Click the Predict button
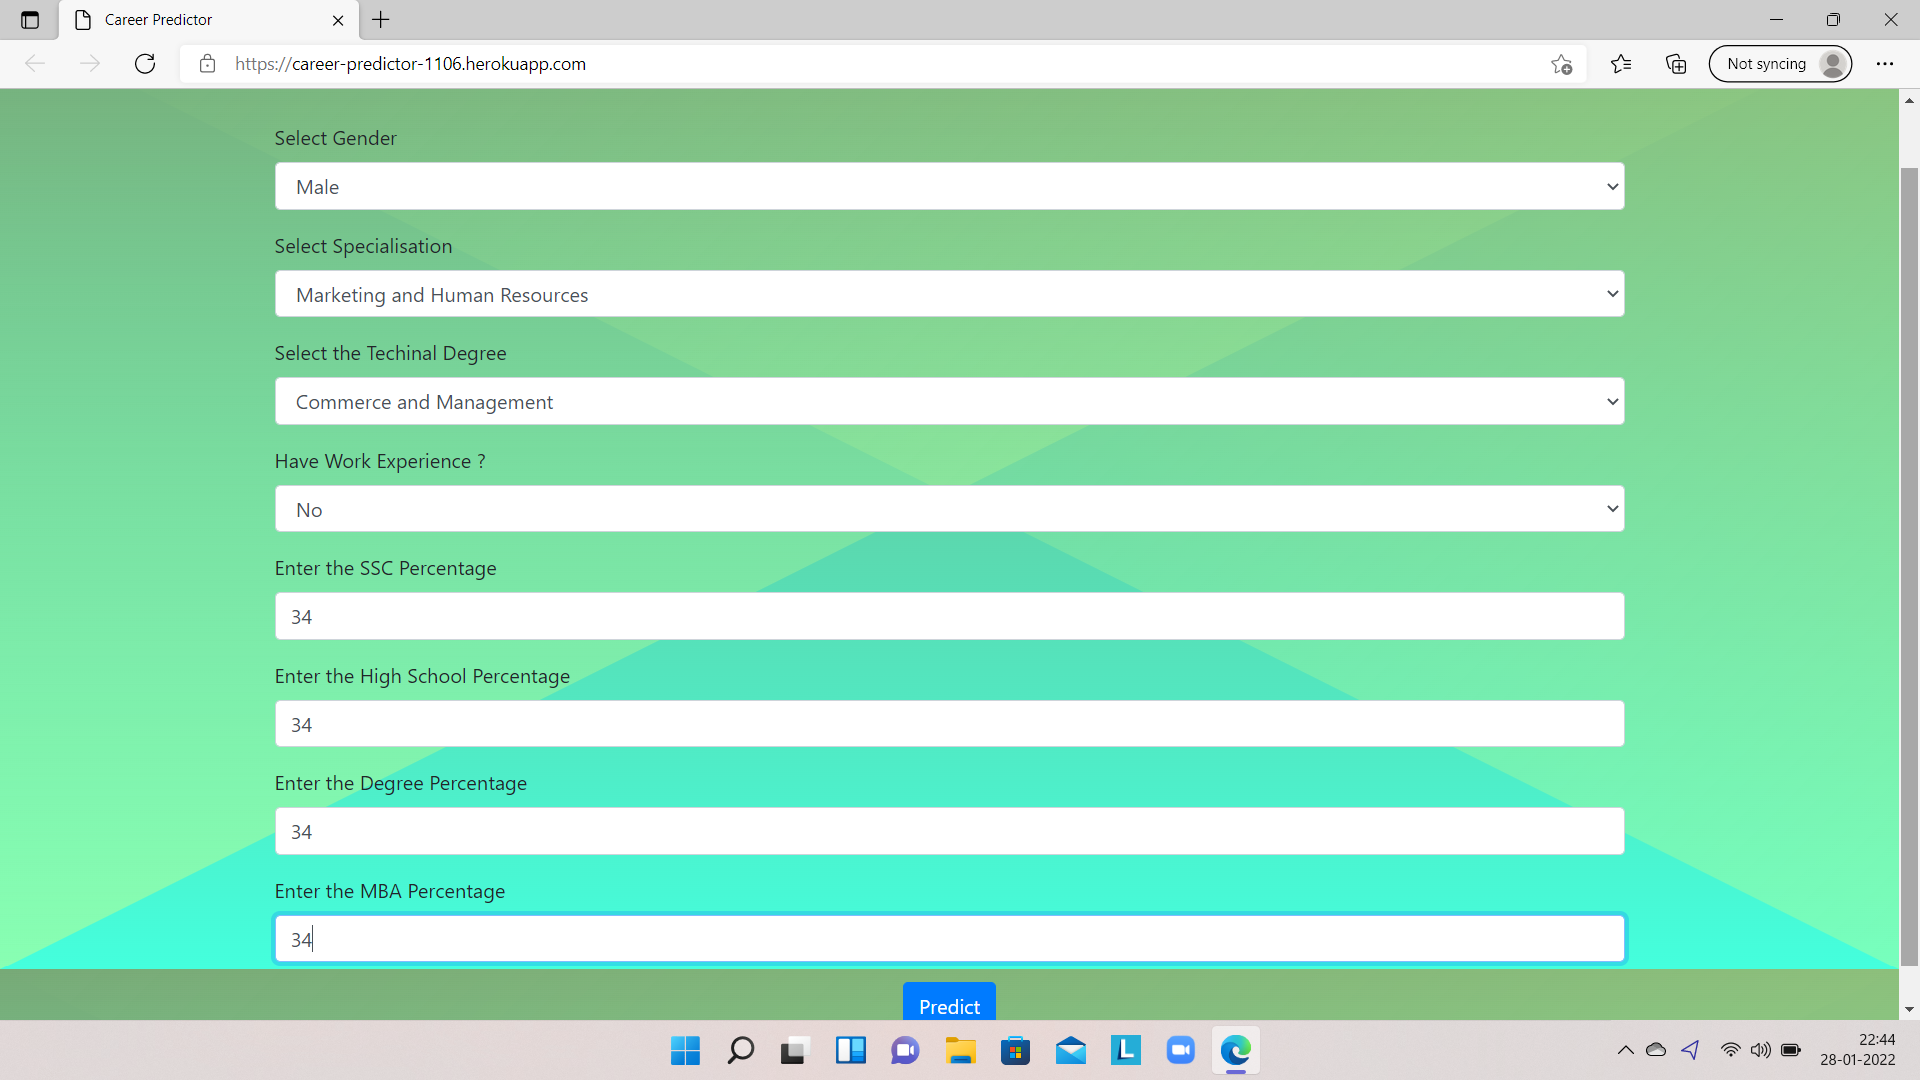Image resolution: width=1920 pixels, height=1080 pixels. point(949,1004)
